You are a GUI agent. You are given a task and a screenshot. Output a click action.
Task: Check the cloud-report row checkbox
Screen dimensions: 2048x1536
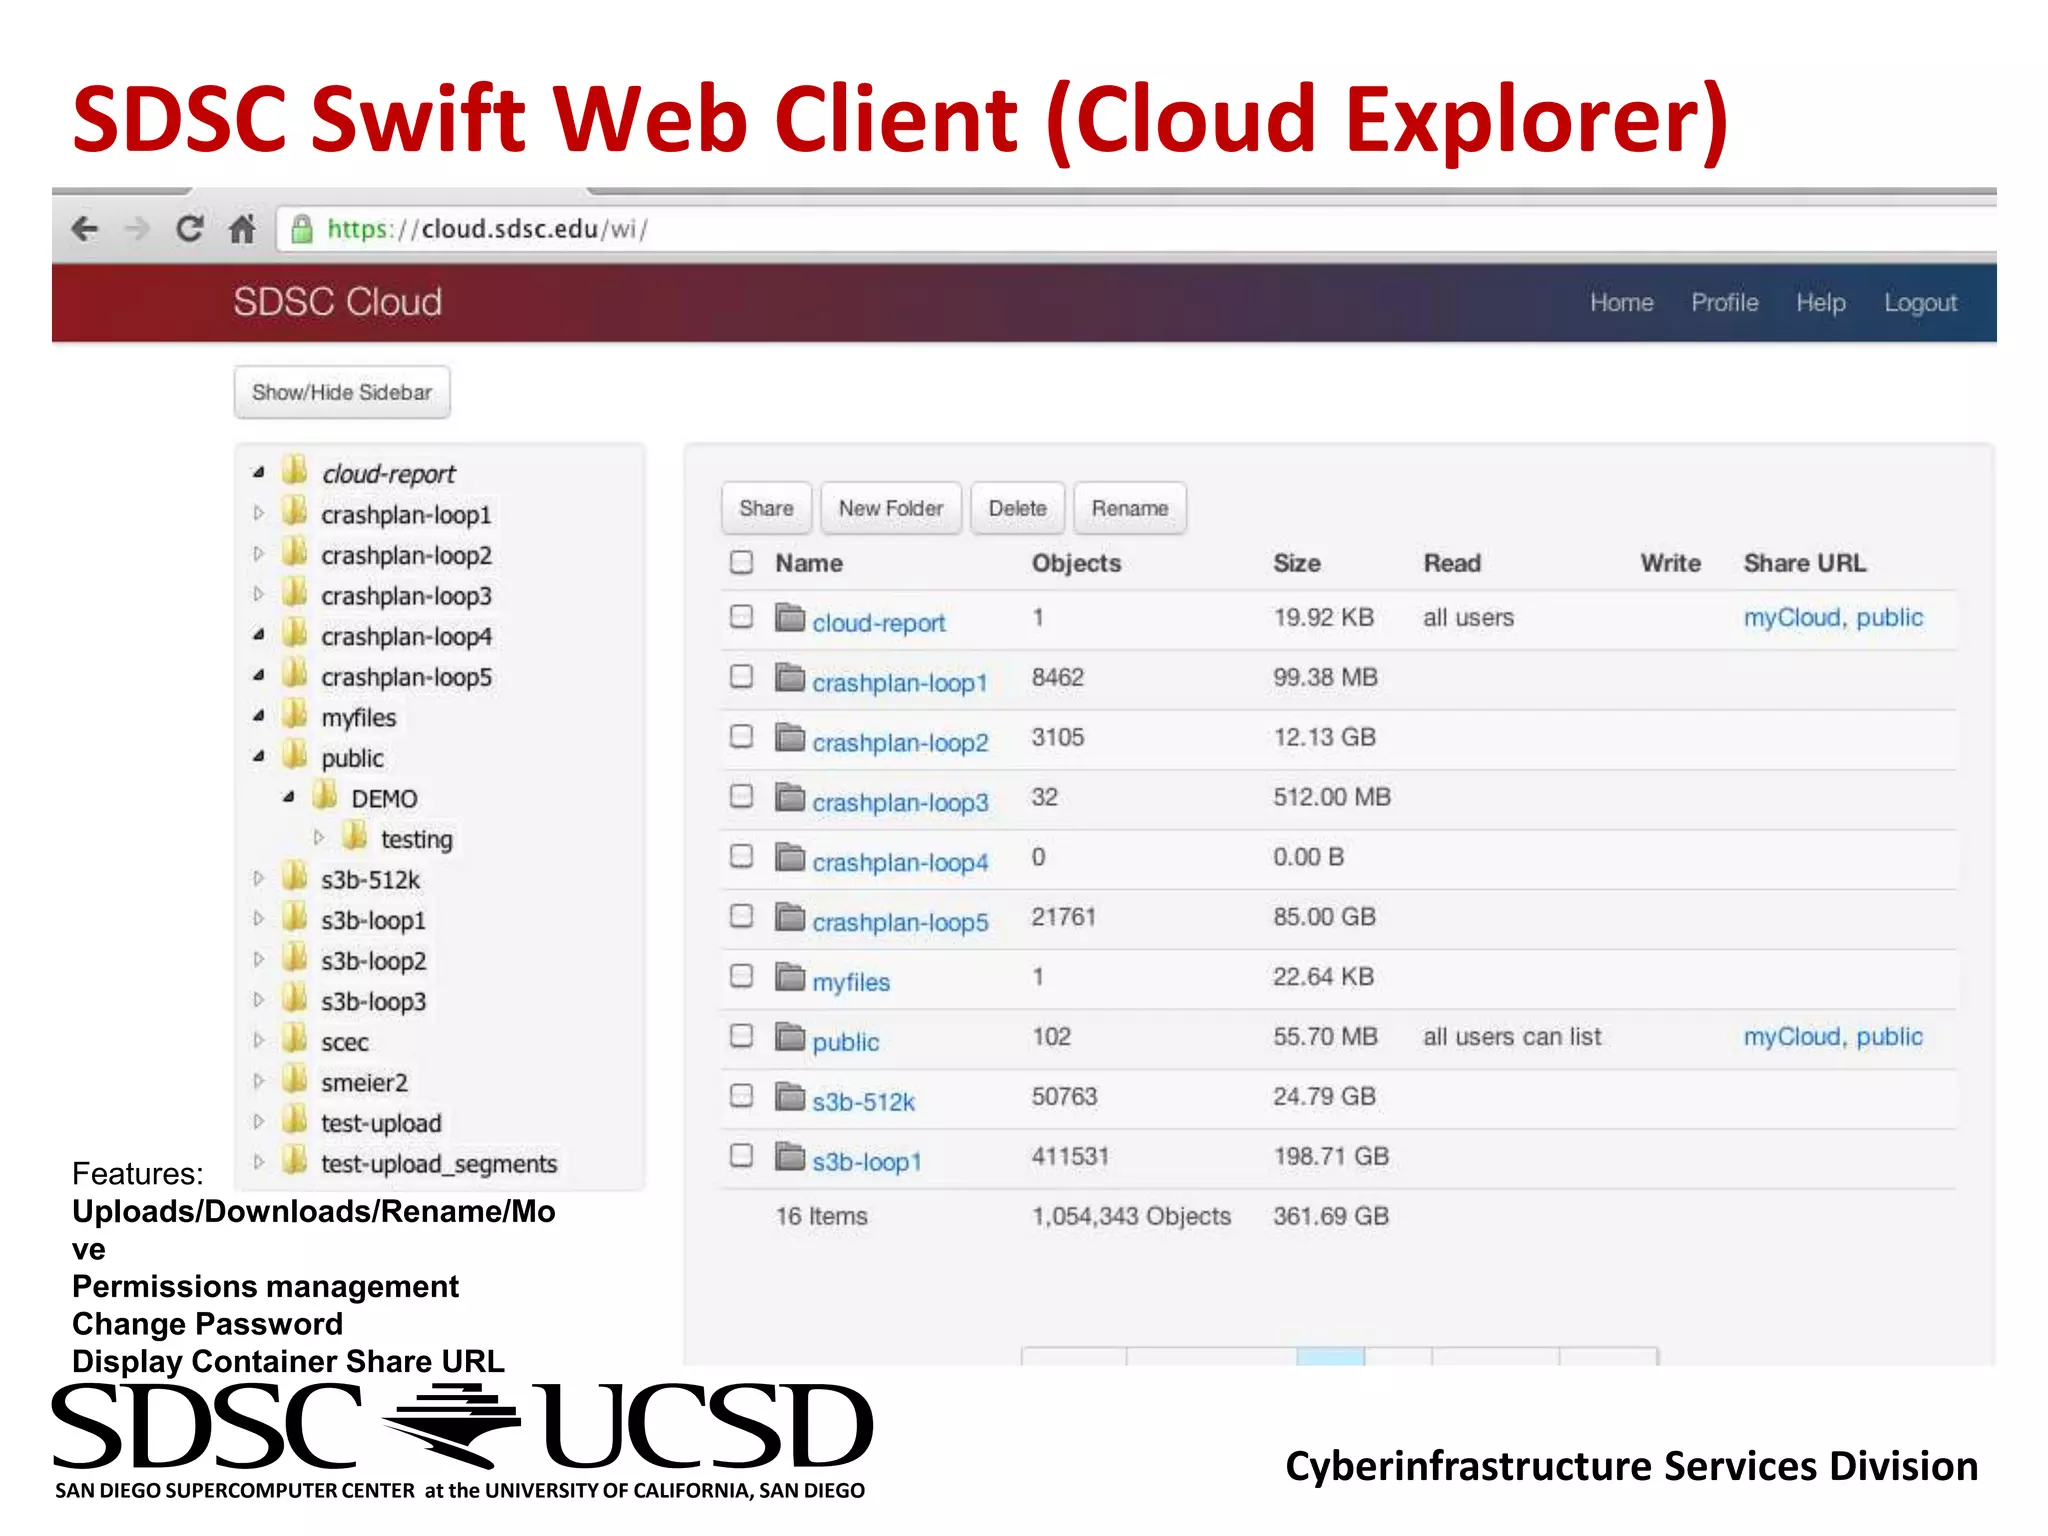click(x=741, y=616)
